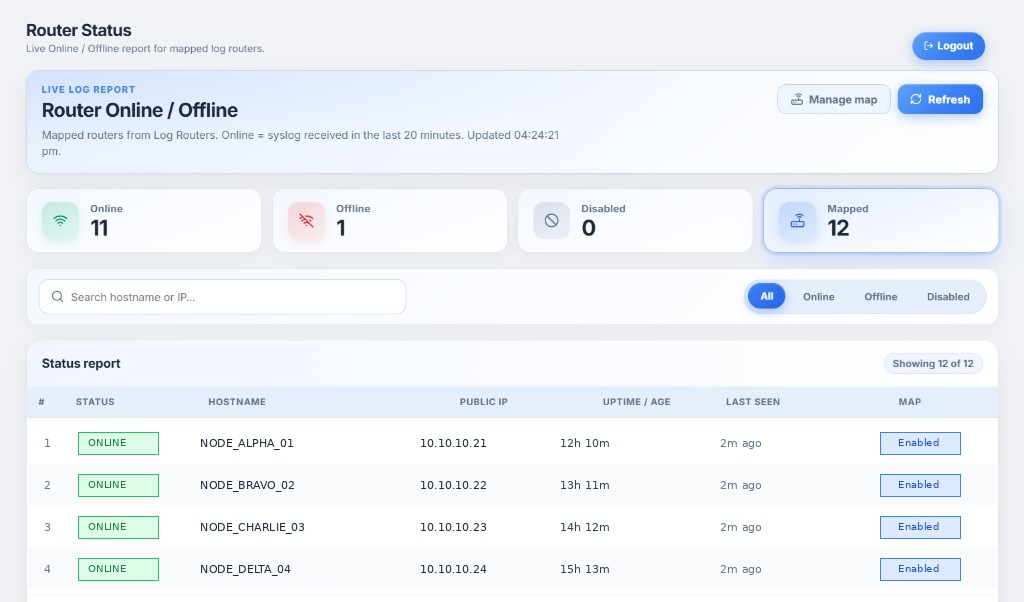Click the ONLINE badge for NODE_BRAVO_02
Screen dimensions: 1024x602
click(x=118, y=485)
